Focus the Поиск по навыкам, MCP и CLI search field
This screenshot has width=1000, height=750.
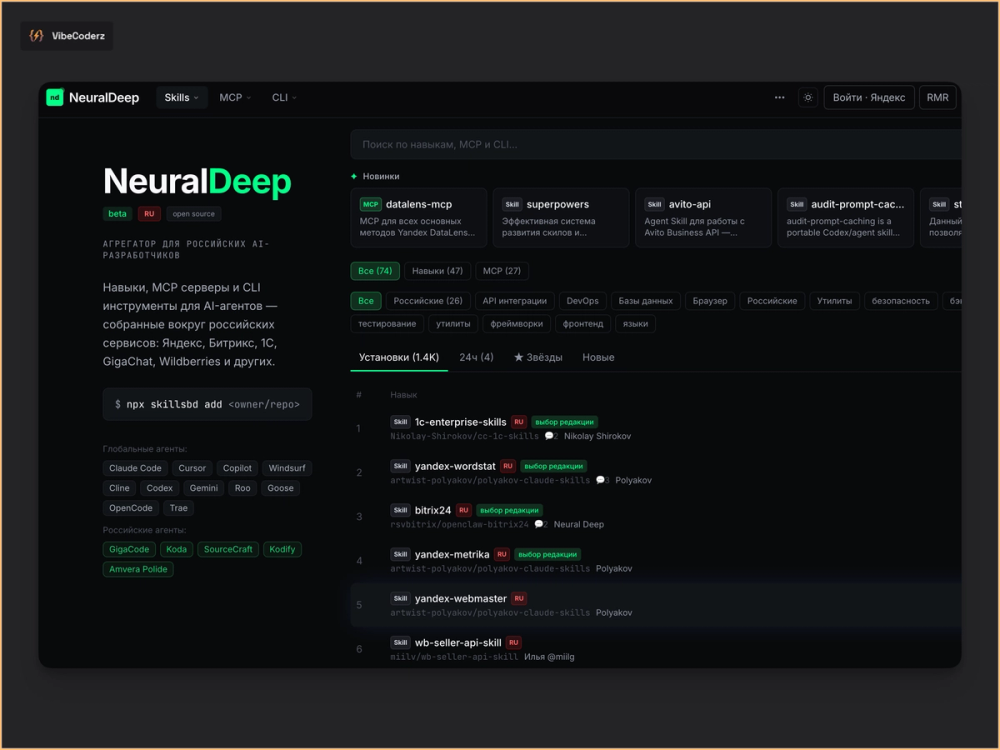pyautogui.click(x=656, y=145)
